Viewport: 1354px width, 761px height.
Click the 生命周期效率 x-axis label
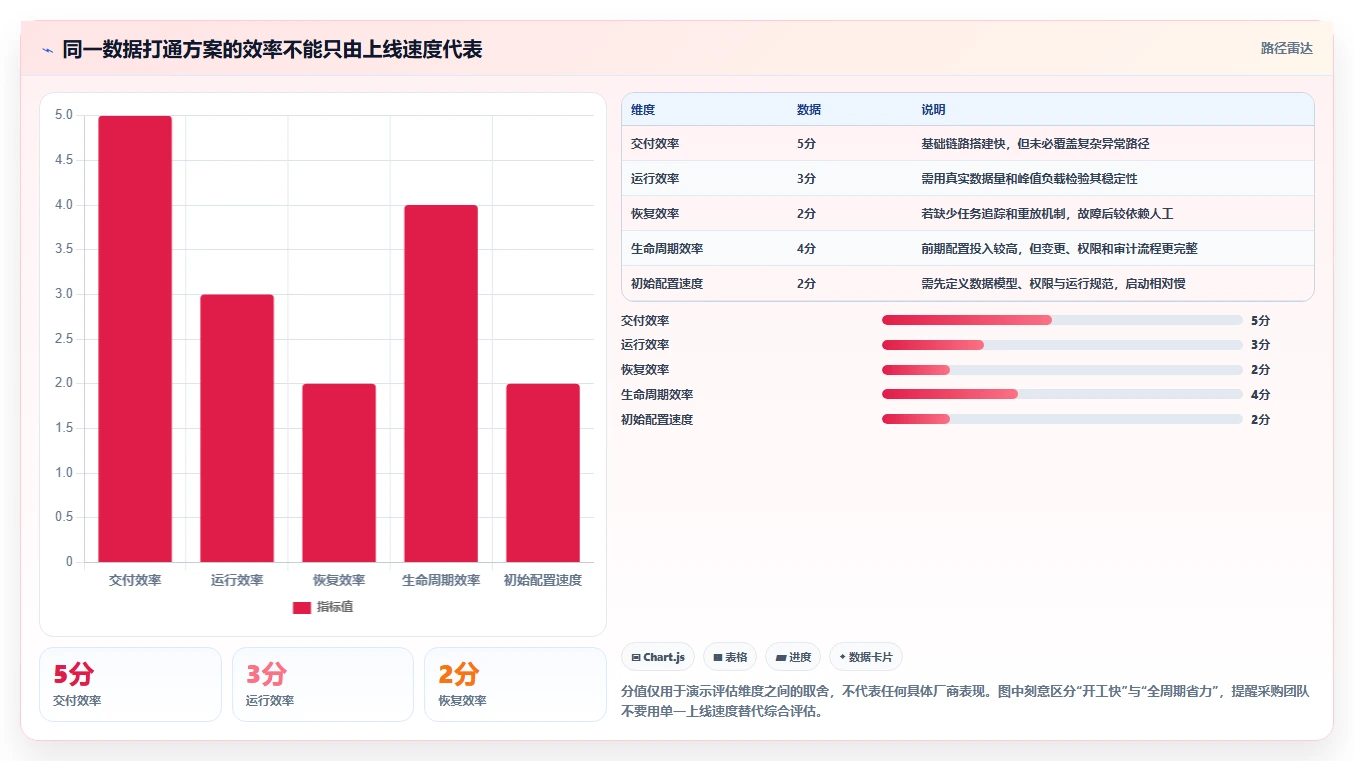pos(441,580)
